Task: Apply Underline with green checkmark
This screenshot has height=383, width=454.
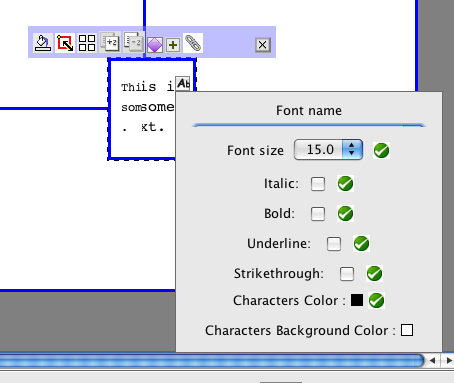Action: [361, 244]
